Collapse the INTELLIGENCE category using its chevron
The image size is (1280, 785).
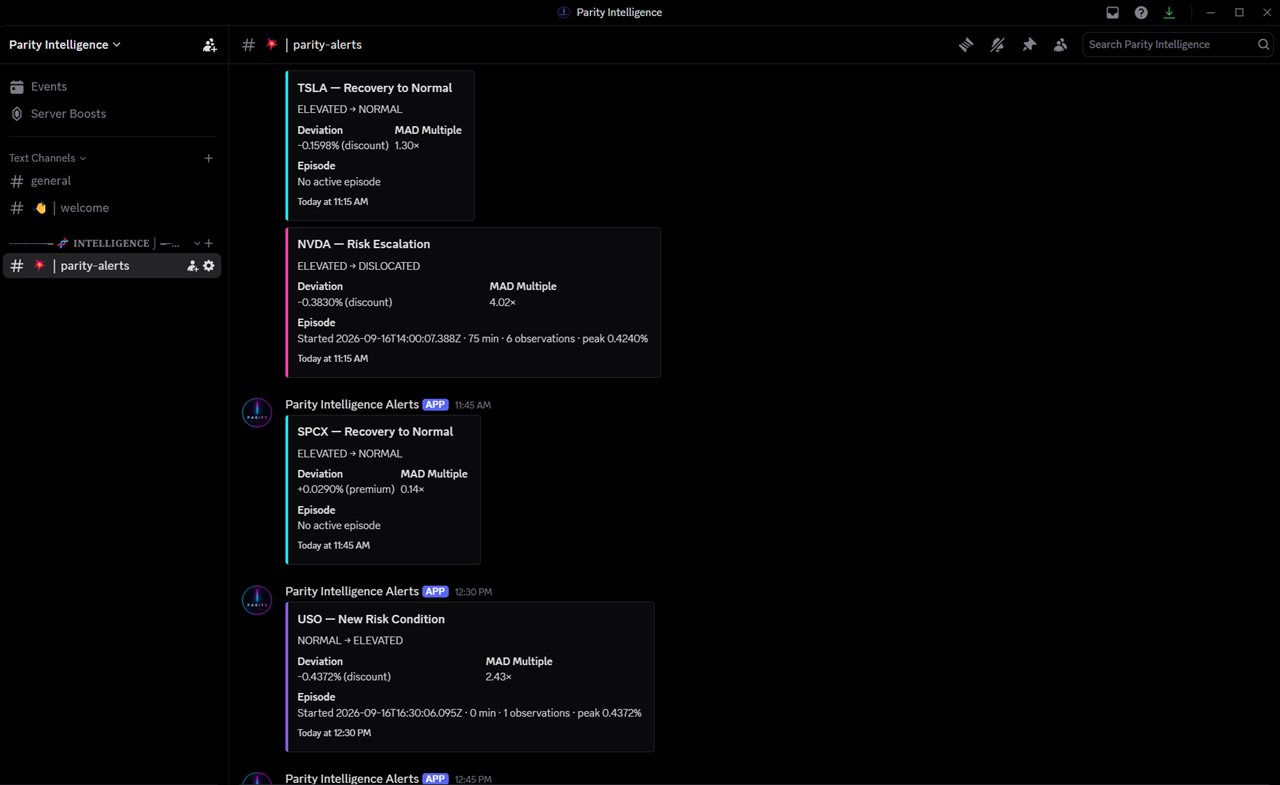click(x=197, y=243)
